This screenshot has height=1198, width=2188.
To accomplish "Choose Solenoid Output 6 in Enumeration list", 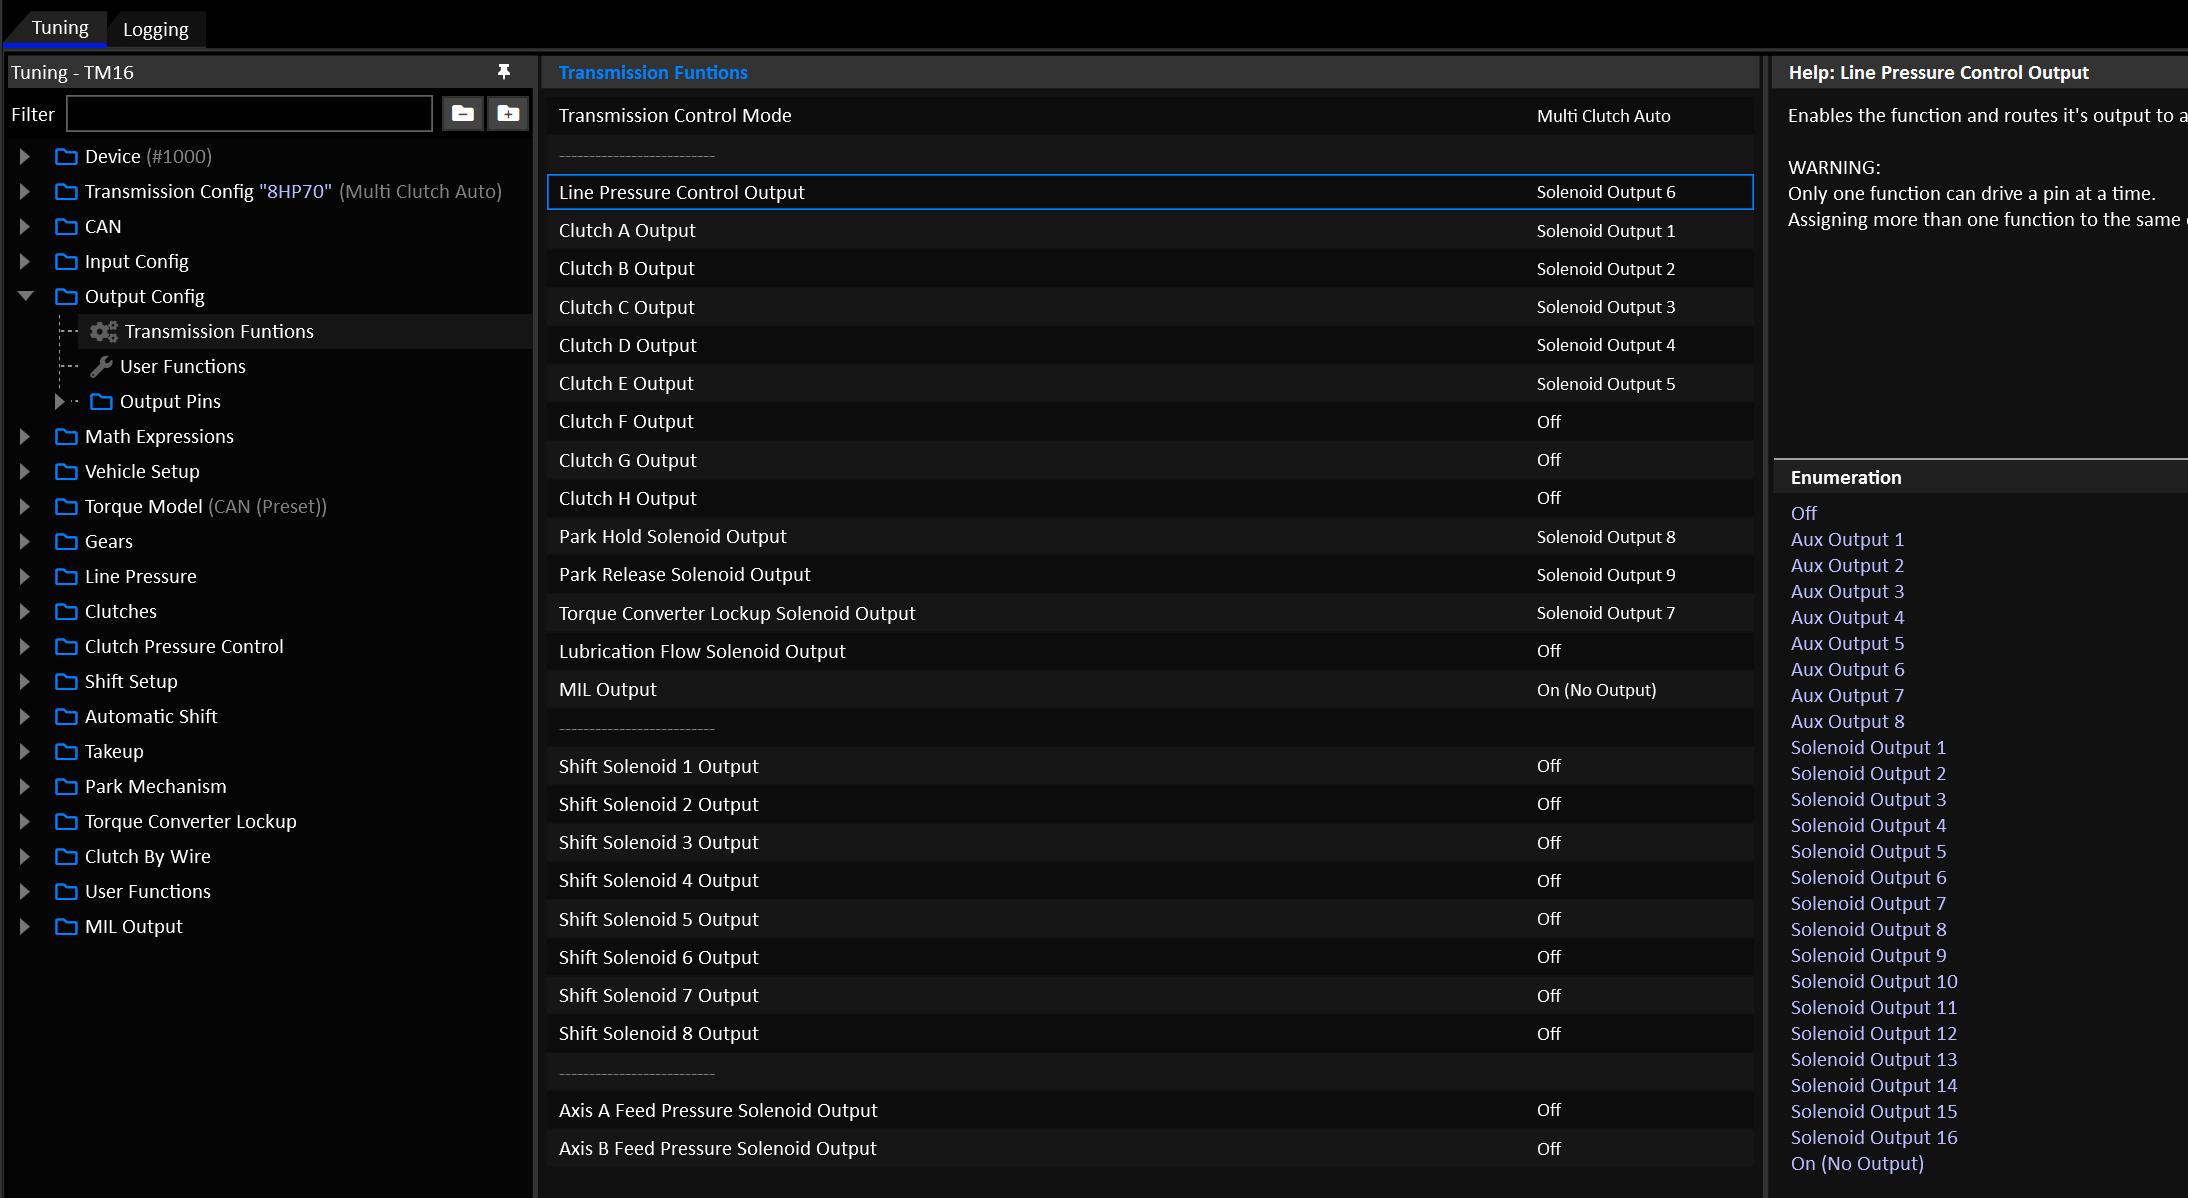I will [1868, 877].
